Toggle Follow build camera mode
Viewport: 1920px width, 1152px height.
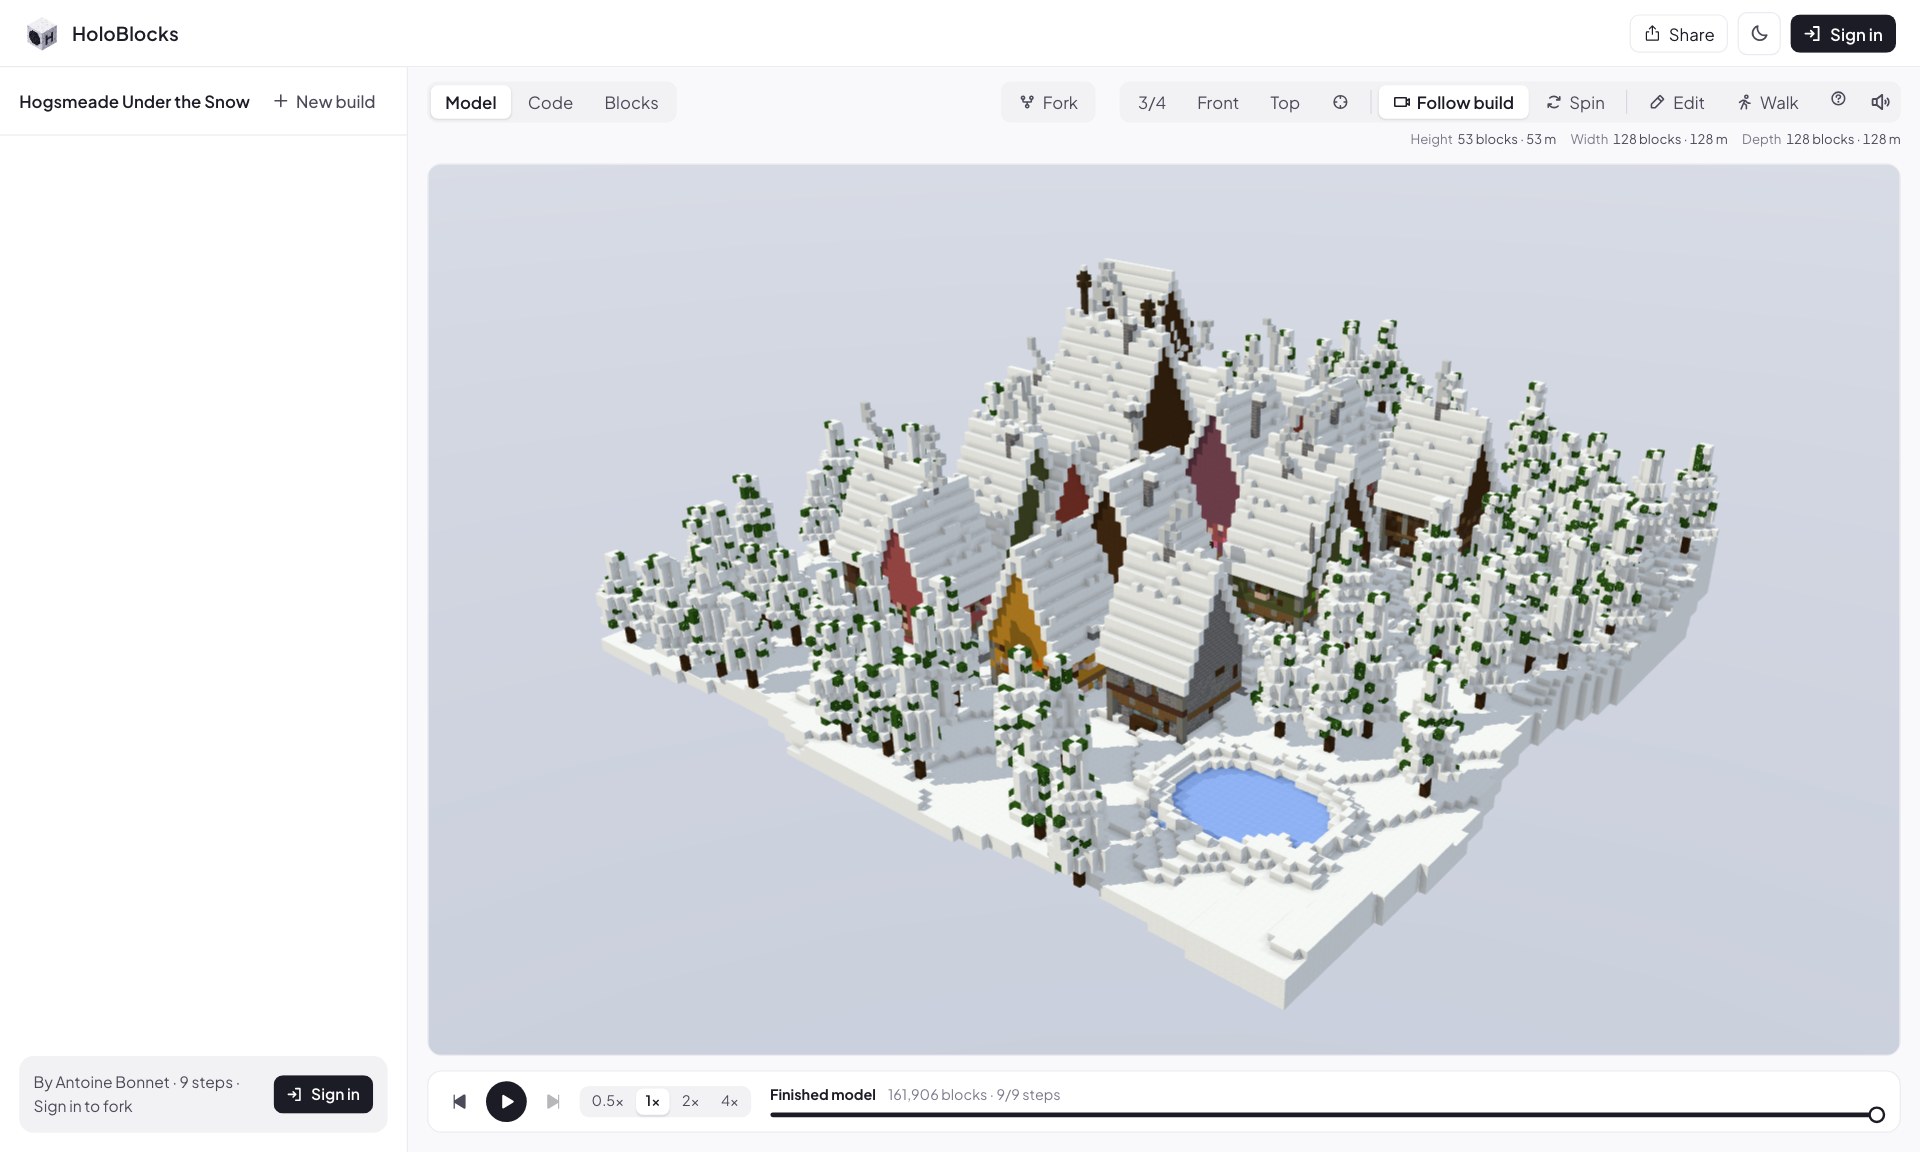[x=1453, y=102]
